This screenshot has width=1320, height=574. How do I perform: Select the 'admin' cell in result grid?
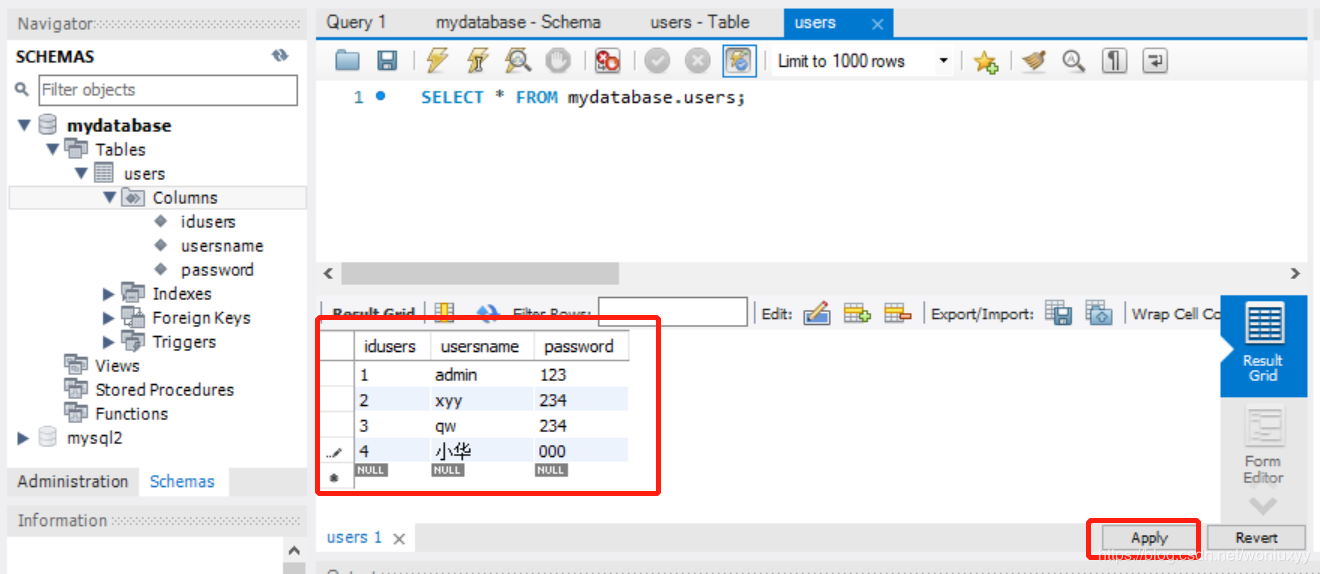coord(481,375)
